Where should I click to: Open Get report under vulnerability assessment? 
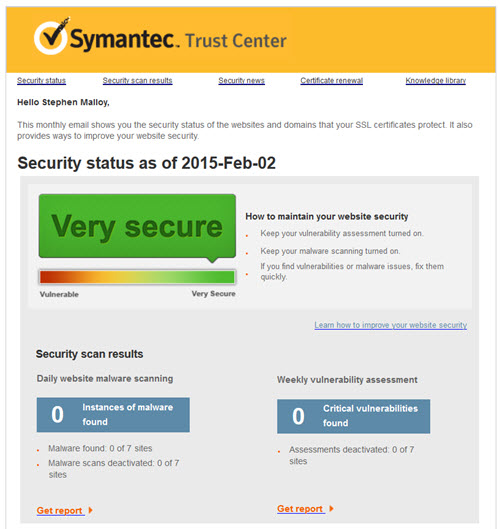(x=300, y=509)
